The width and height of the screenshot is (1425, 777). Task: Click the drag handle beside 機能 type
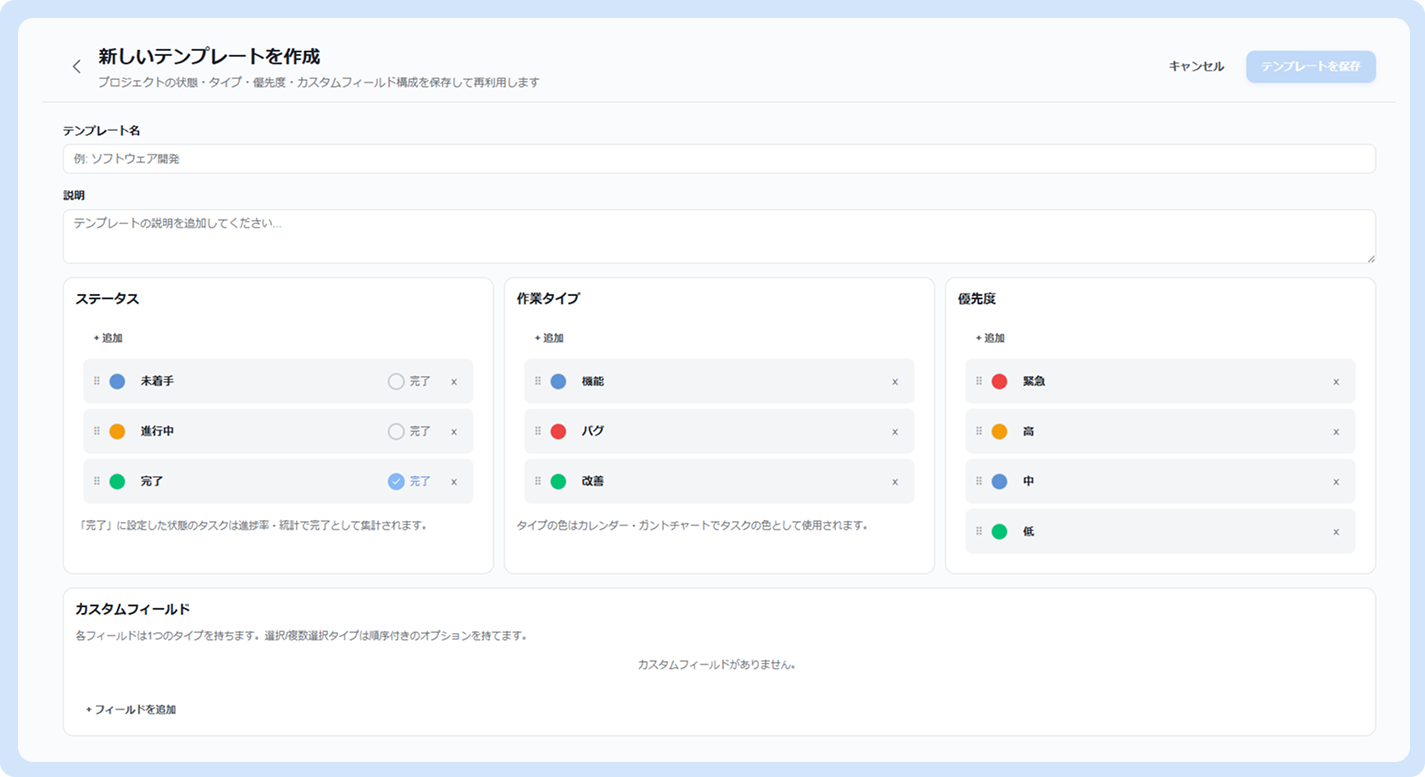[538, 381]
